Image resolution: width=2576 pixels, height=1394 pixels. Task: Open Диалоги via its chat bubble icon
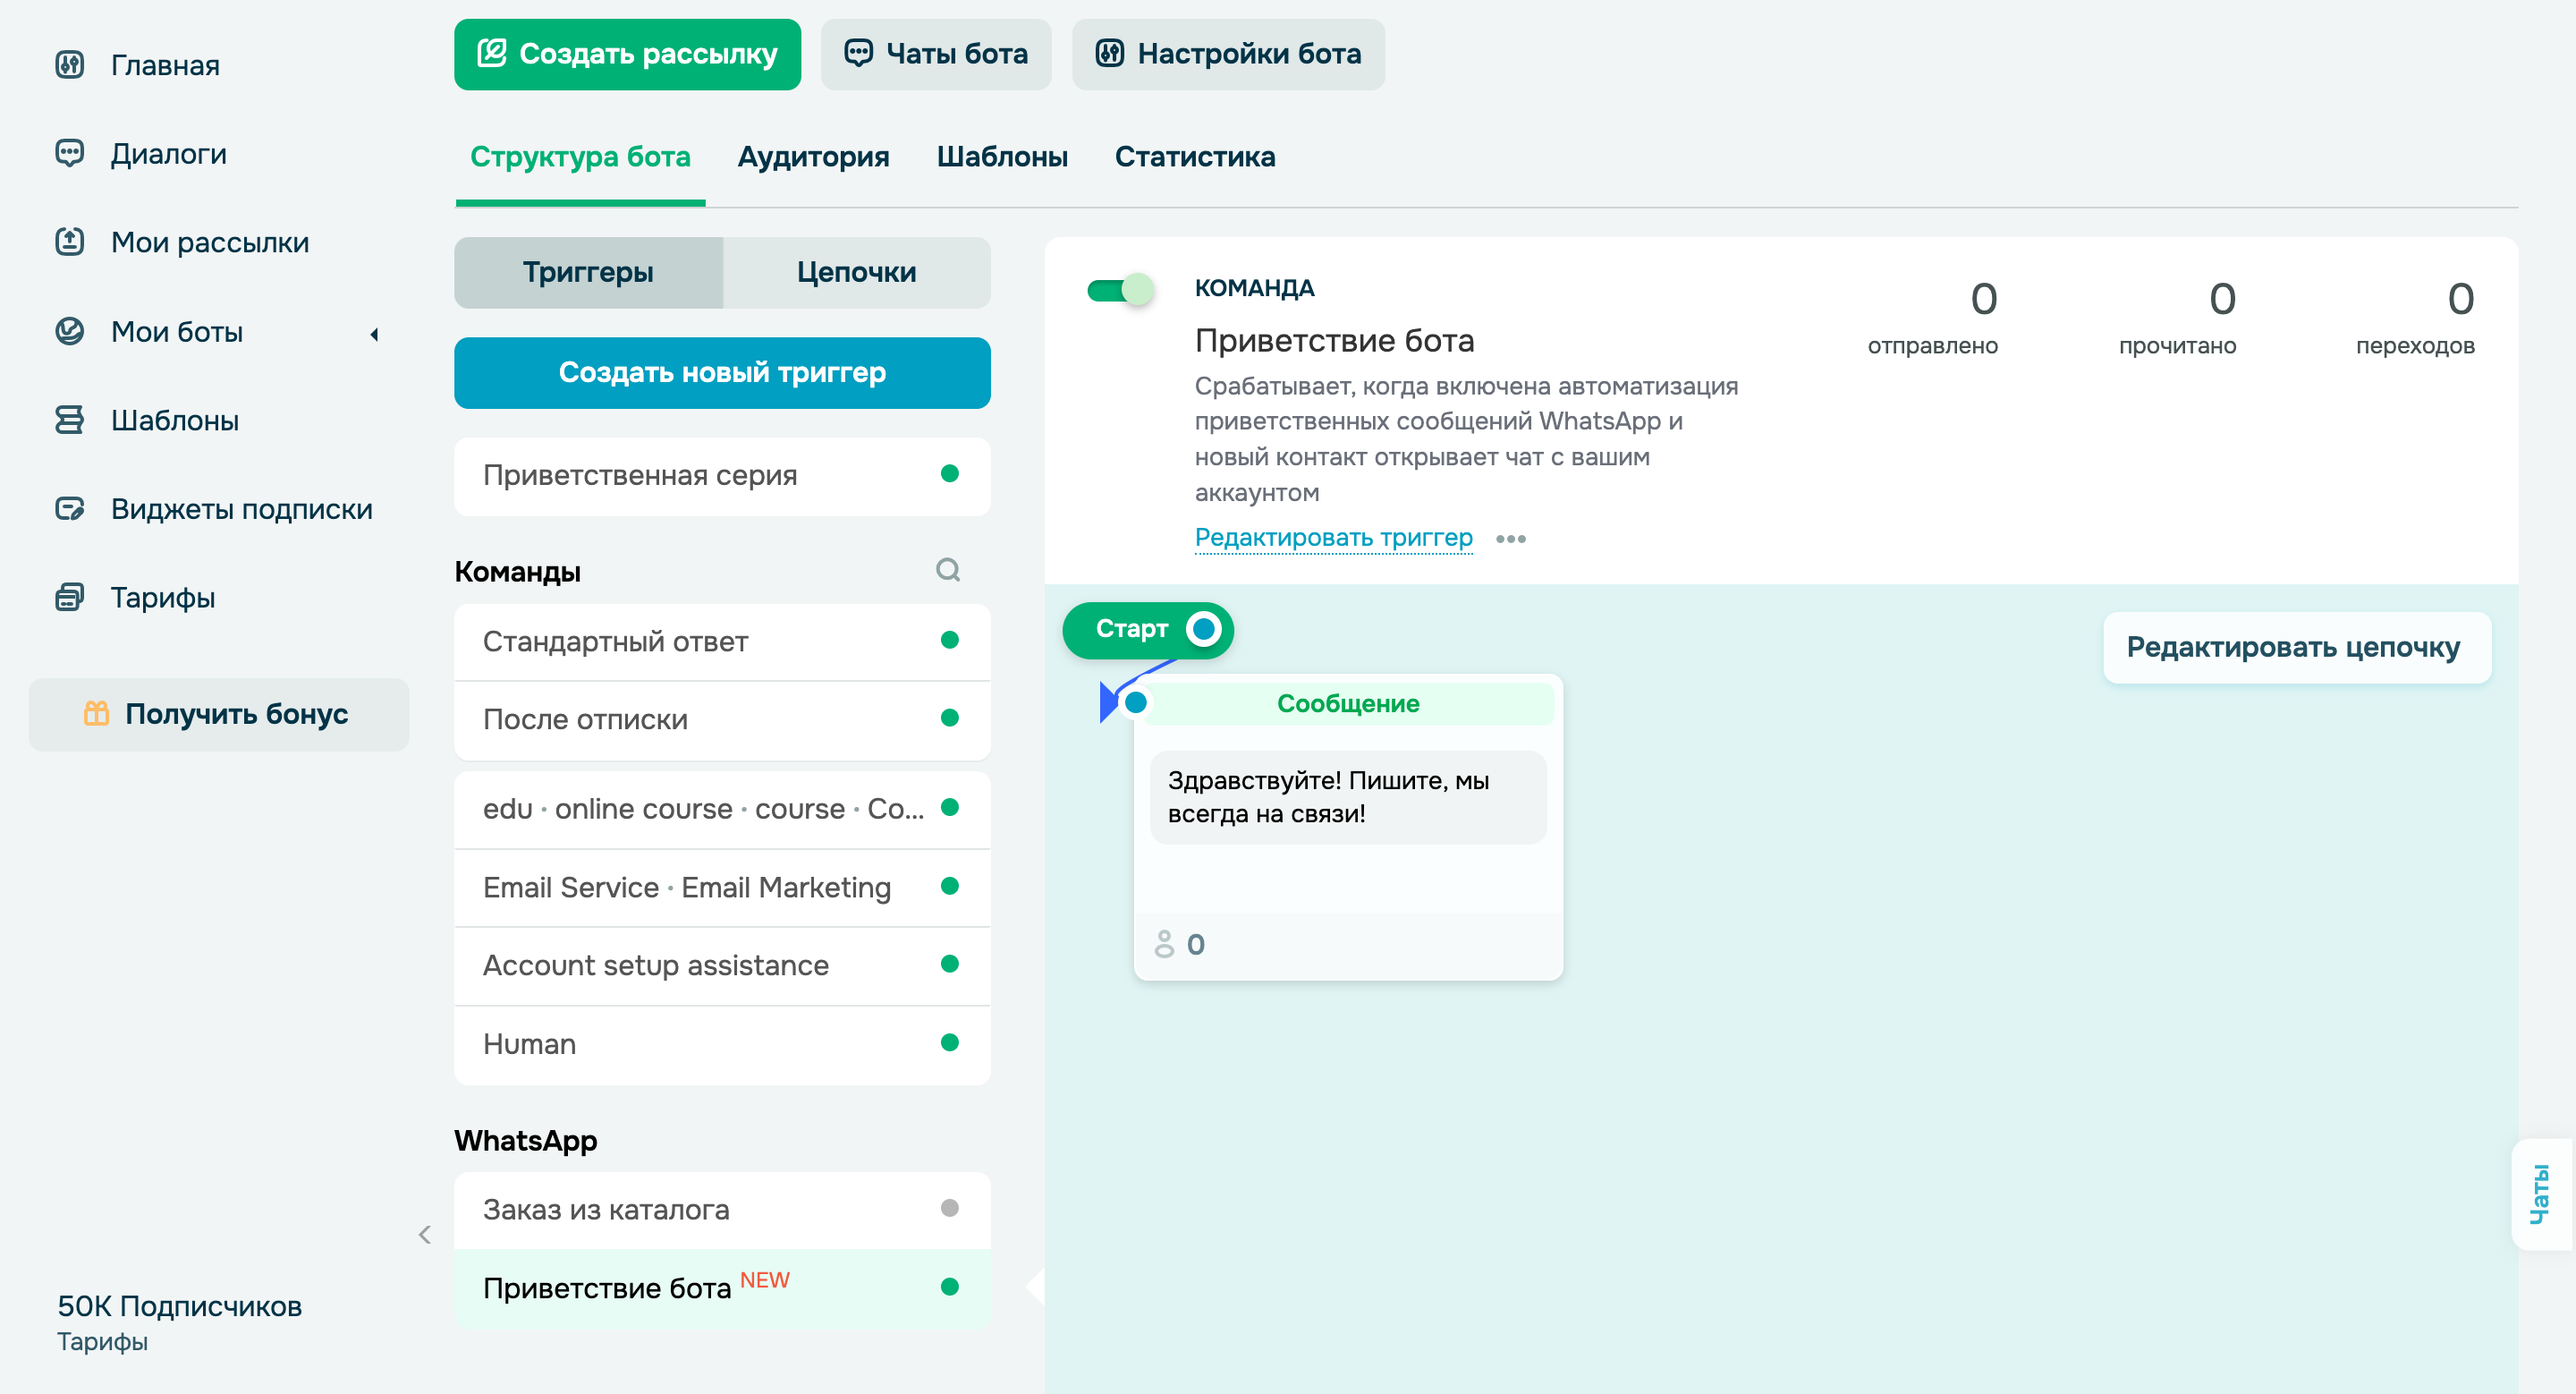[69, 153]
